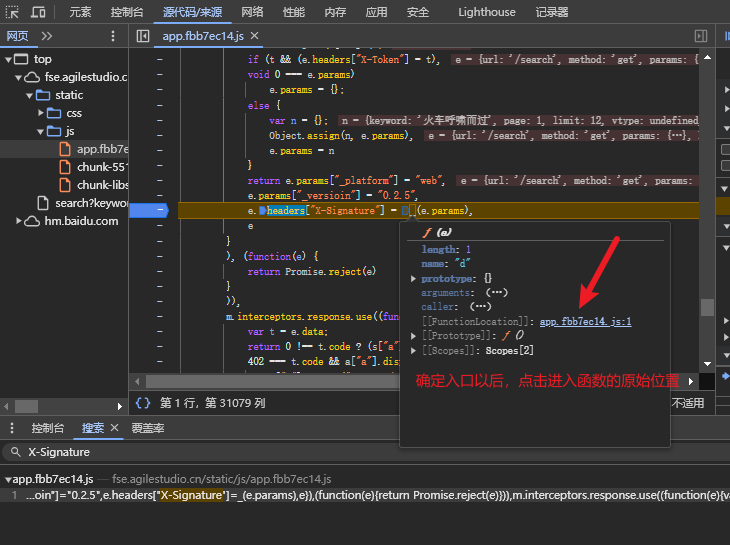Close the app.fbb7ec14.js editor tab

(x=254, y=36)
